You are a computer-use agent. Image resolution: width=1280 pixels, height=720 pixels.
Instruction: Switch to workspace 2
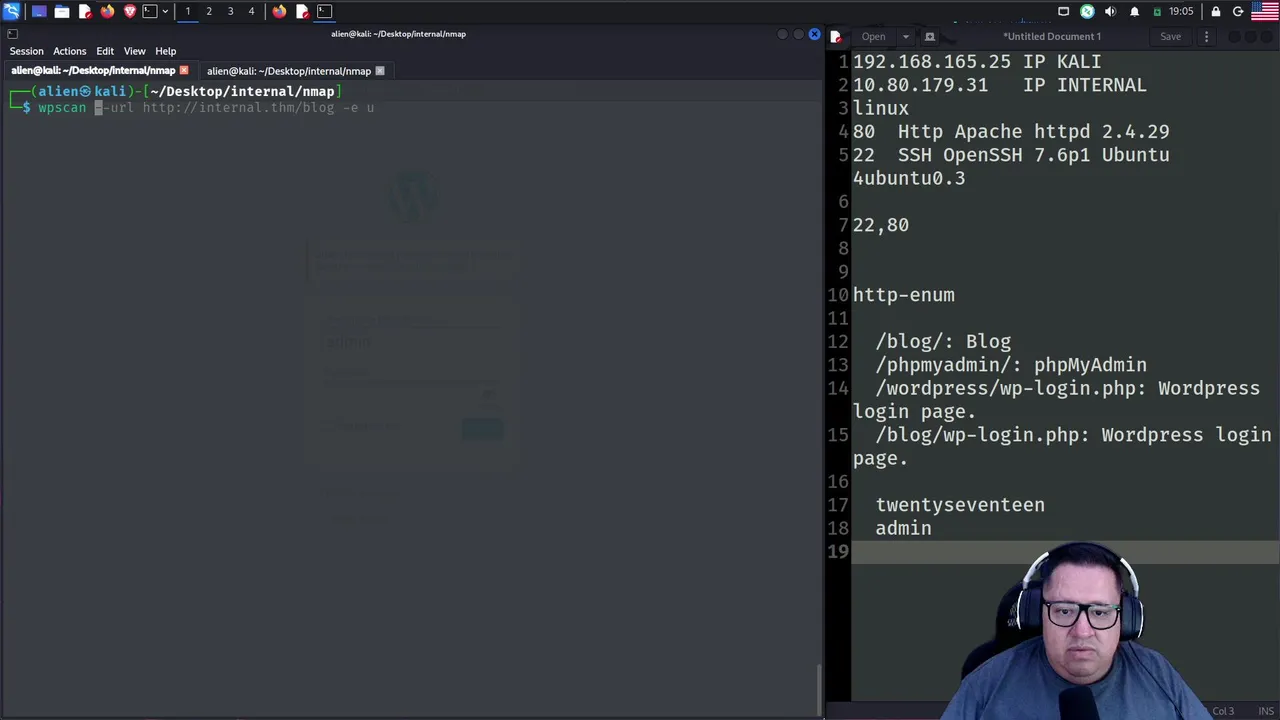pyautogui.click(x=209, y=11)
